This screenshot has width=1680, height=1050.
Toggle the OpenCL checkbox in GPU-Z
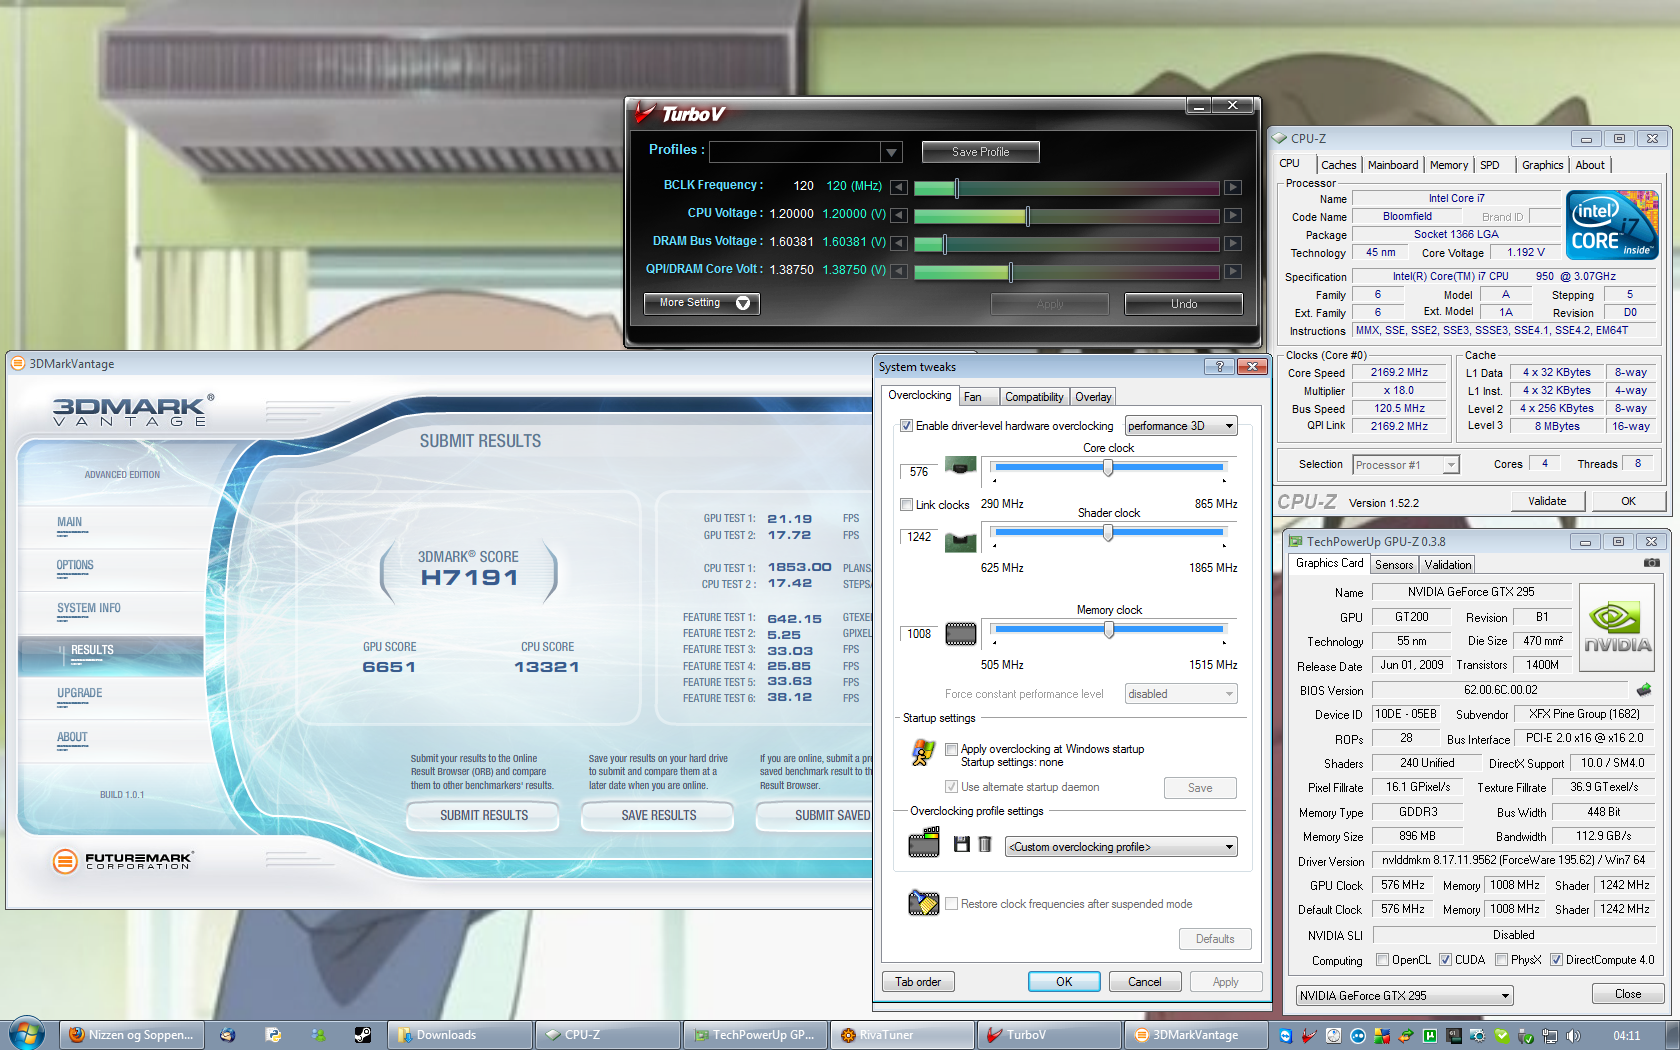pos(1382,960)
